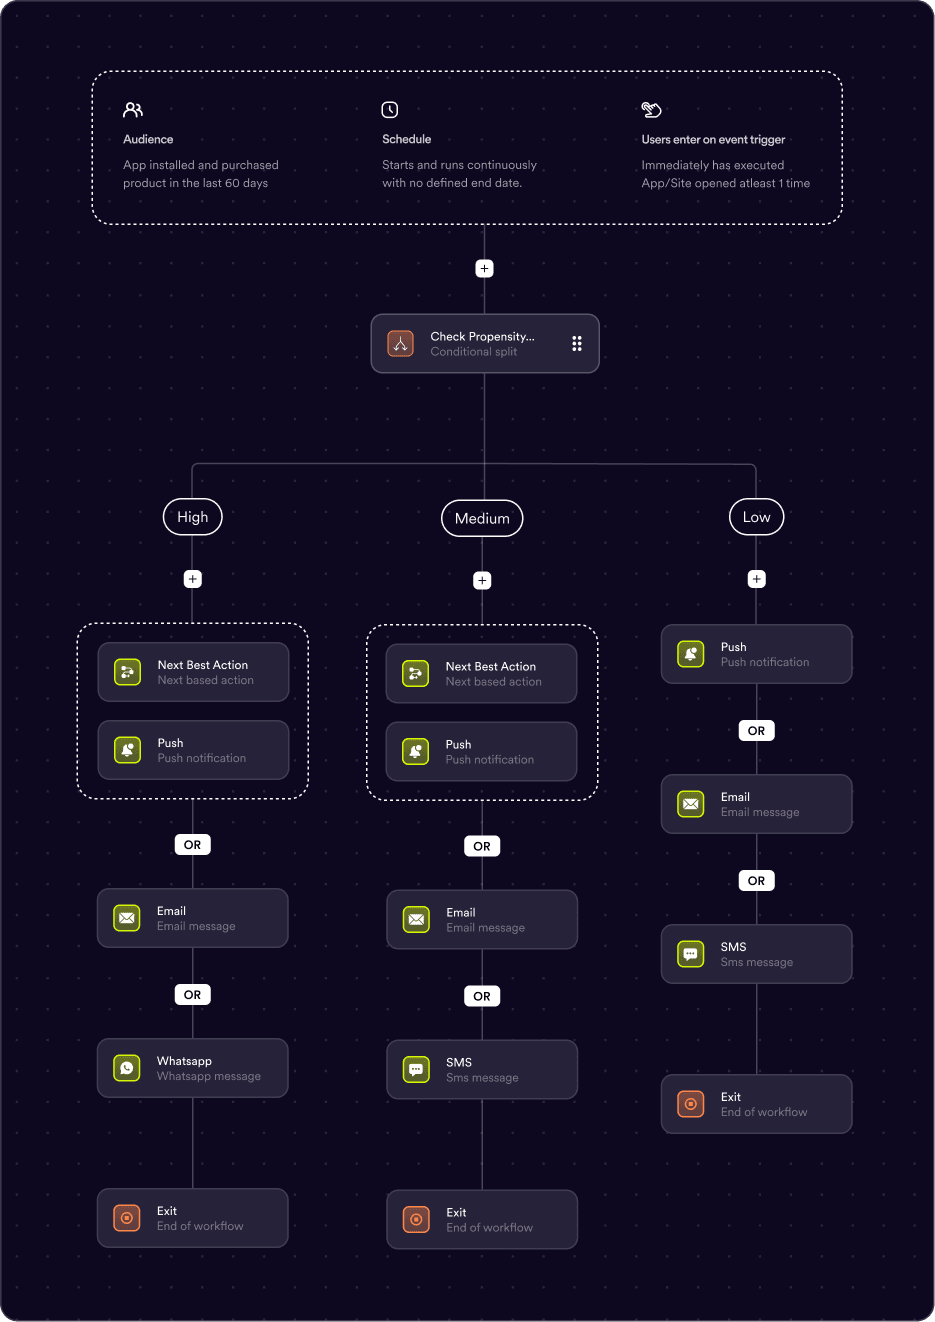Click the Audience people icon
Image resolution: width=935 pixels, height=1322 pixels.
(133, 109)
